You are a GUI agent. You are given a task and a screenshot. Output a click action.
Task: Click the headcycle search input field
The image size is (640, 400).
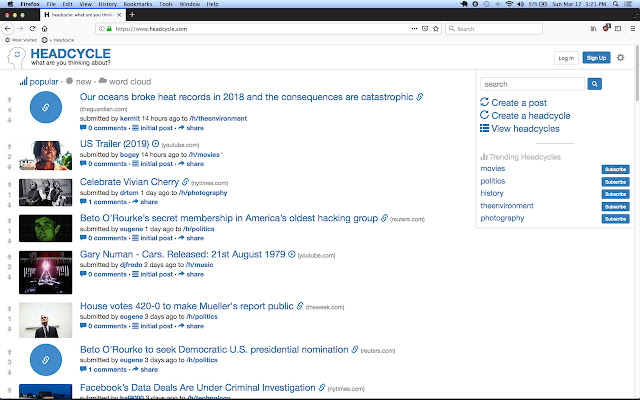coord(532,84)
